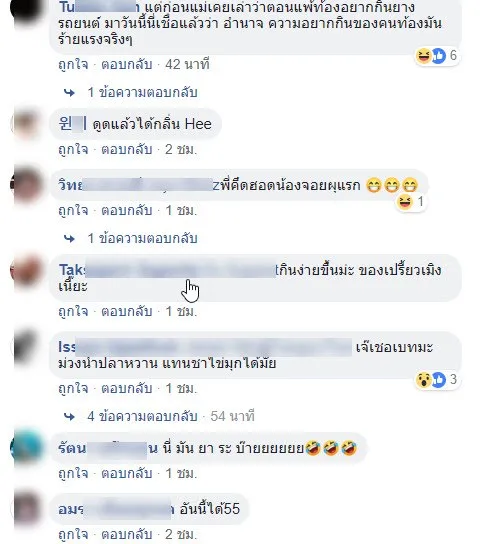Like the ดูดแล้วได้กลิ่น Hee comment
Viewport: 493px width, 544px height.
[x=73, y=150]
